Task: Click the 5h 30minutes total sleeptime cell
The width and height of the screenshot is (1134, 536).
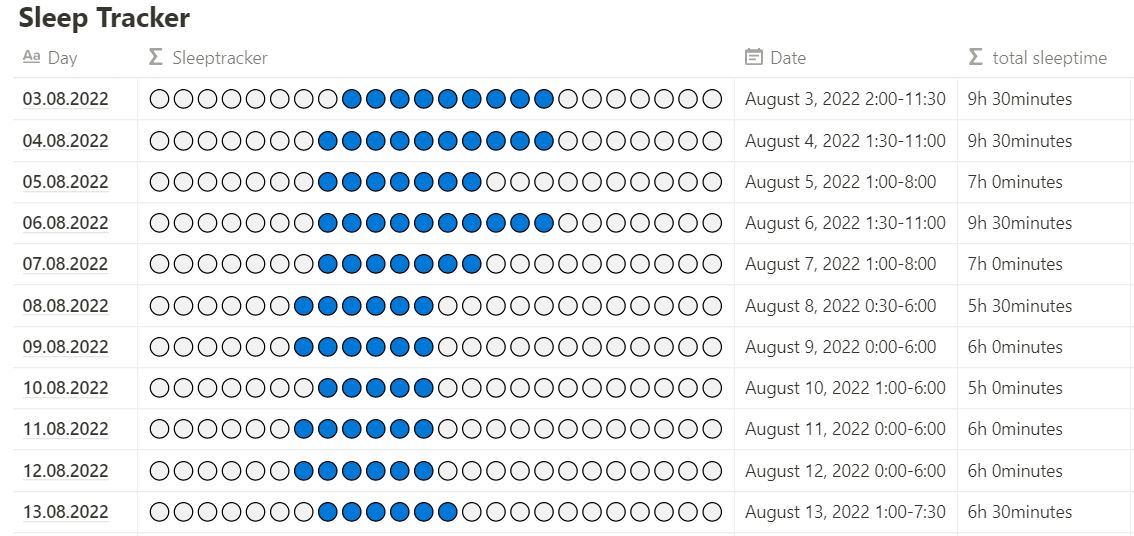Action: 1019,306
